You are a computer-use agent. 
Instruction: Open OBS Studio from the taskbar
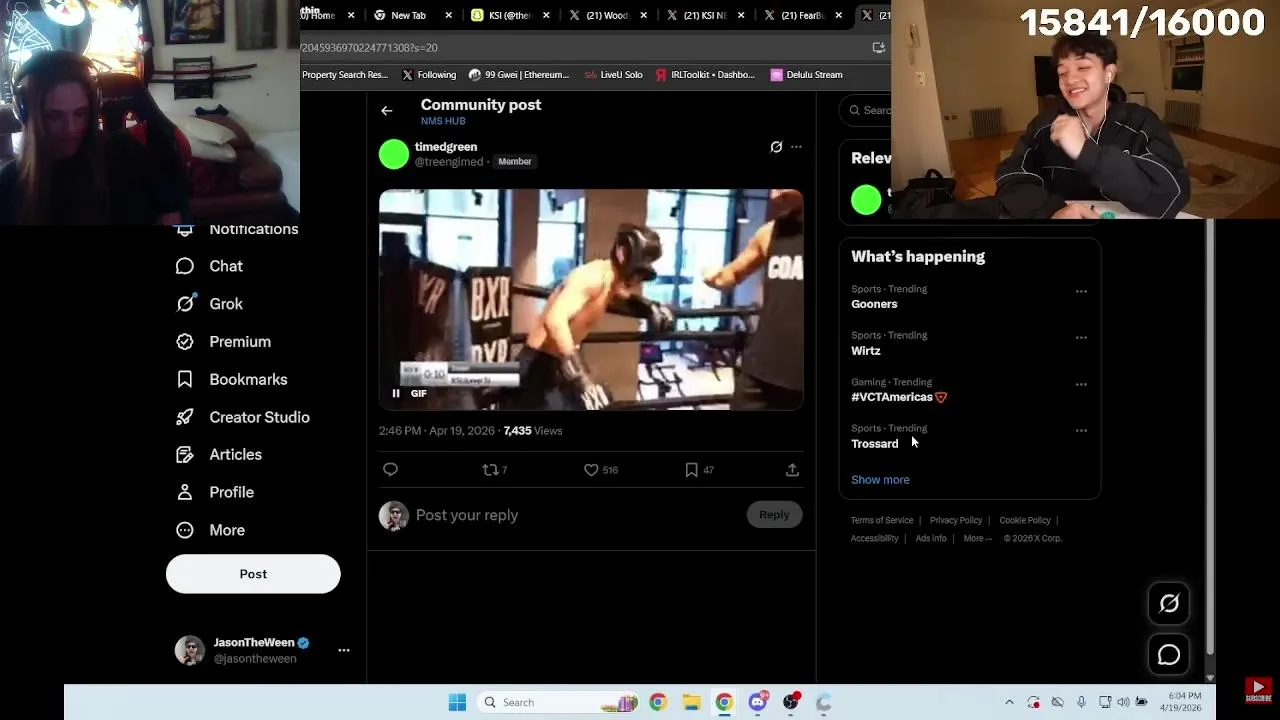coord(791,702)
